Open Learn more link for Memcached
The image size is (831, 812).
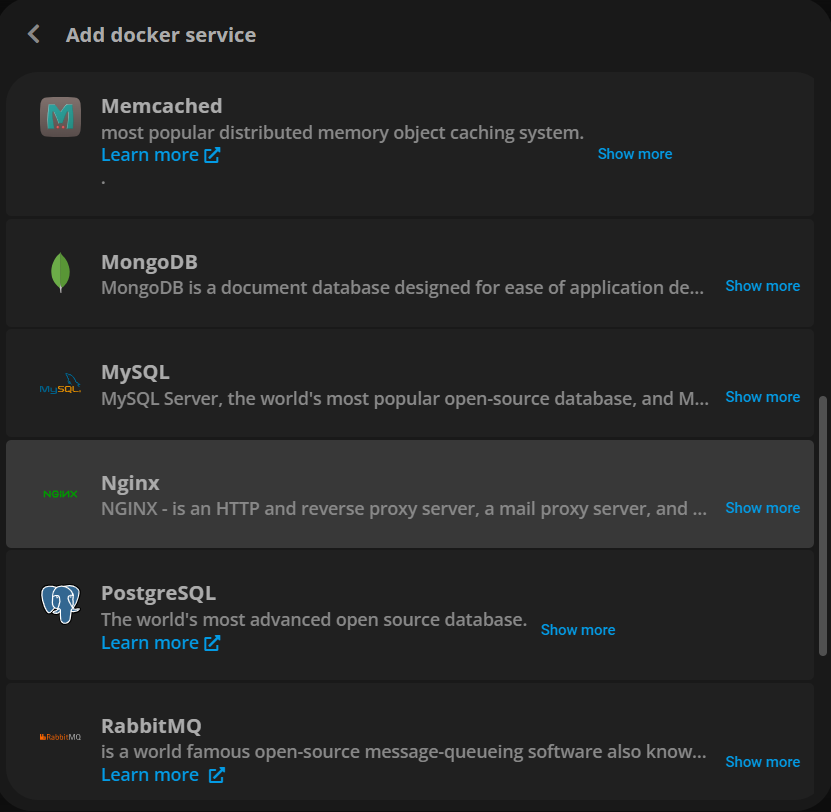click(x=150, y=155)
